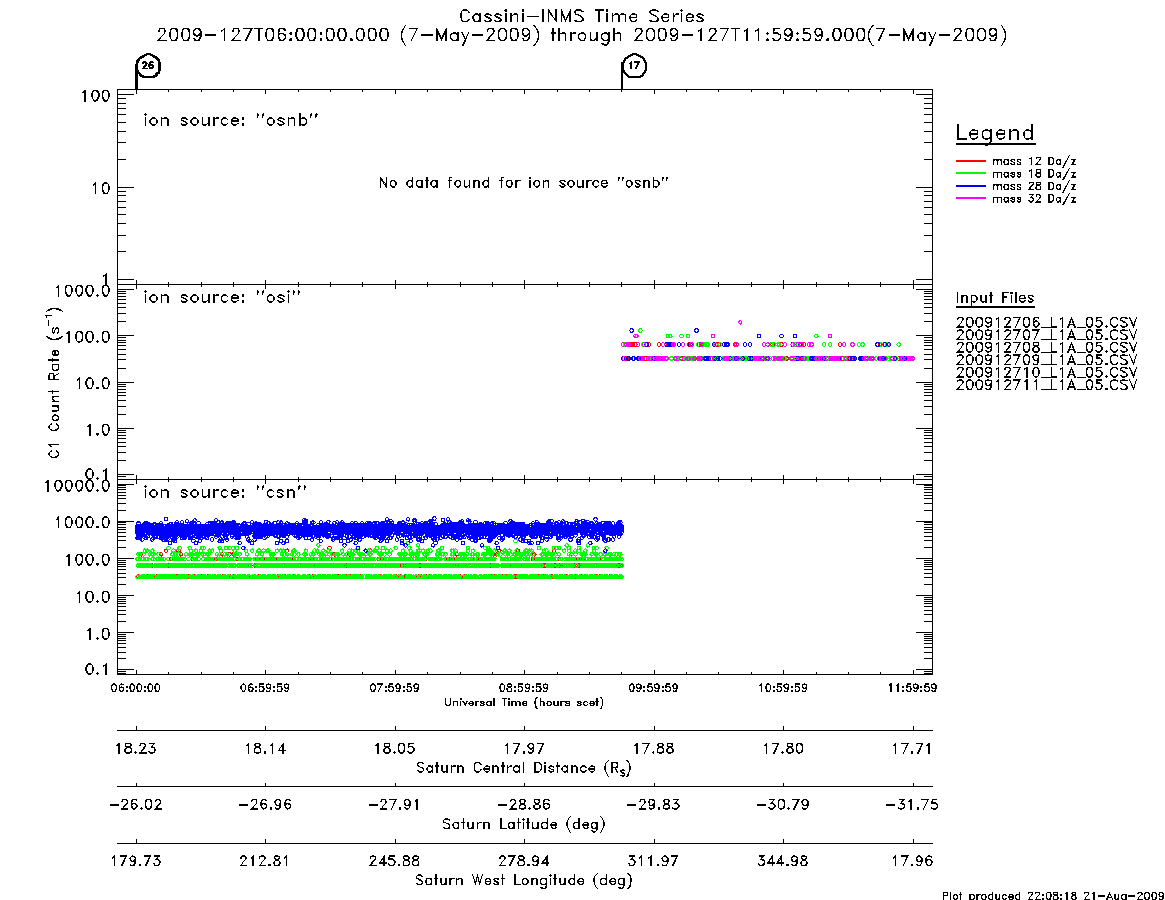This screenshot has width=1165, height=900.
Task: Click latitude value -26.02
Action: point(136,805)
